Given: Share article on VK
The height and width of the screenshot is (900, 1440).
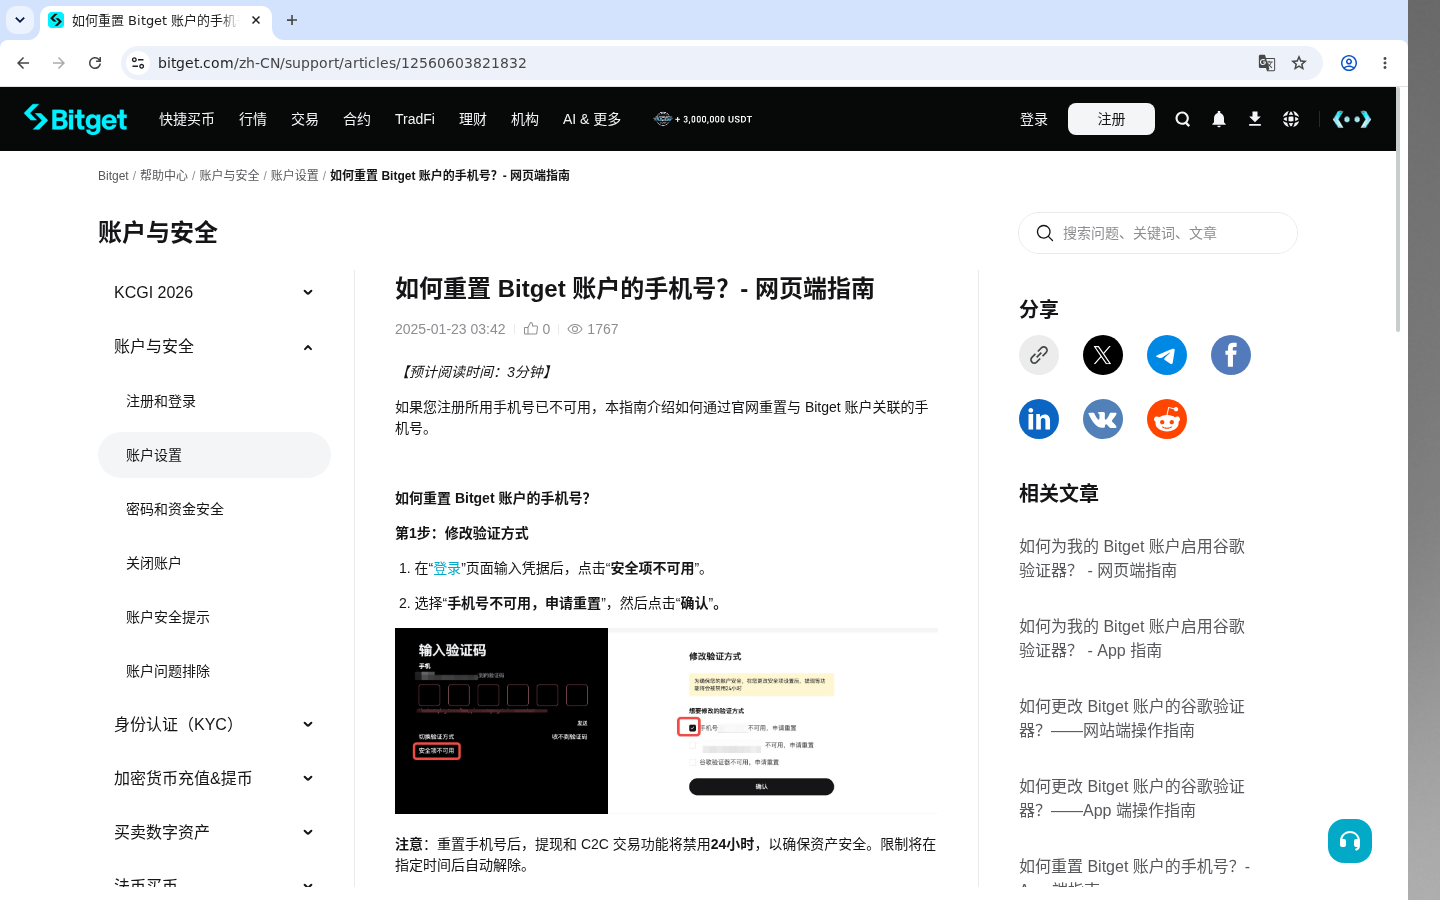Looking at the screenshot, I should [1103, 419].
